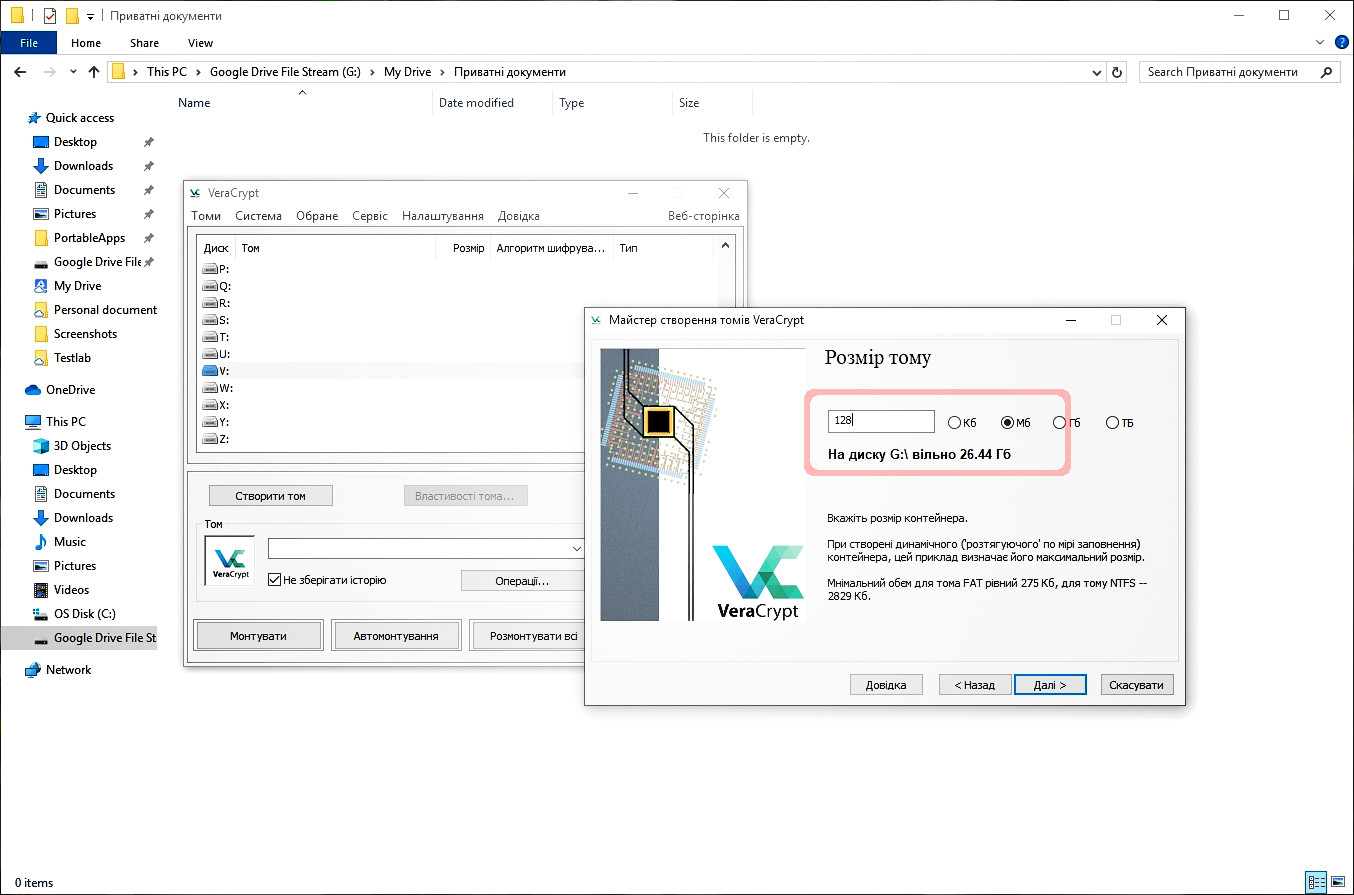
Task: Select drive X: icon in VeraCrypt list
Action: coord(210,405)
